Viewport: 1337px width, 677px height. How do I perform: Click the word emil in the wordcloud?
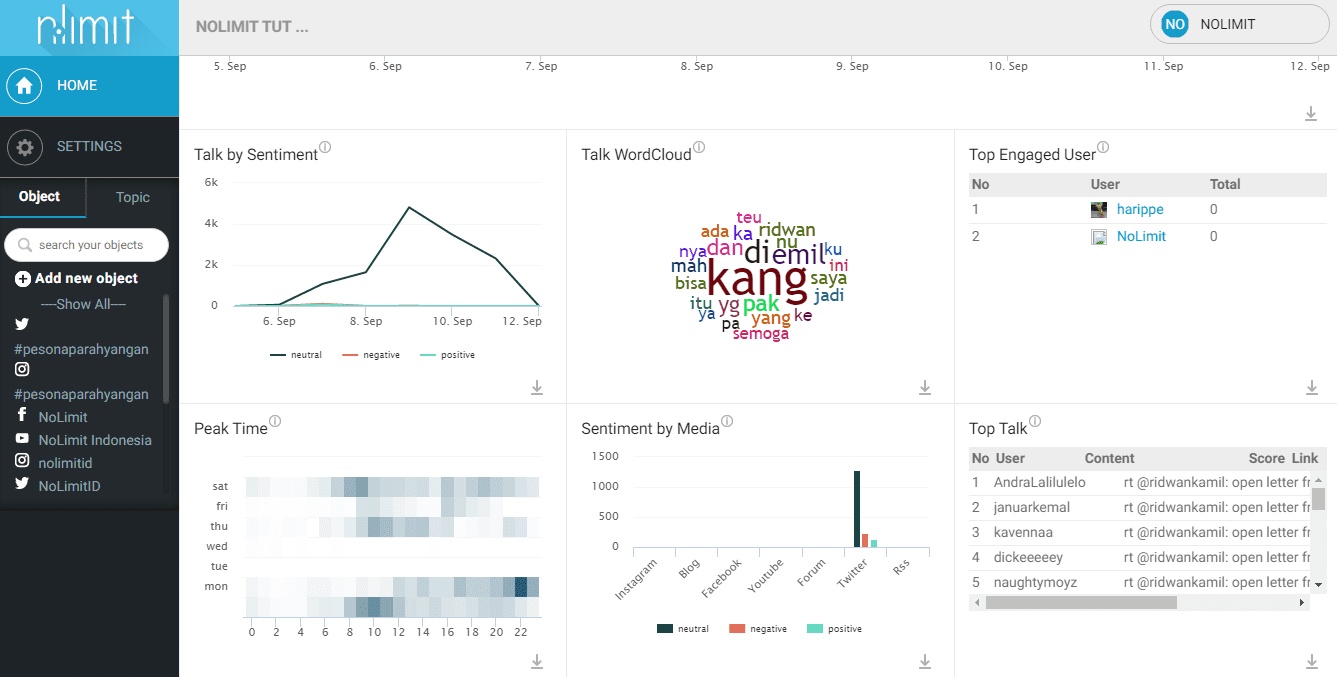point(799,253)
